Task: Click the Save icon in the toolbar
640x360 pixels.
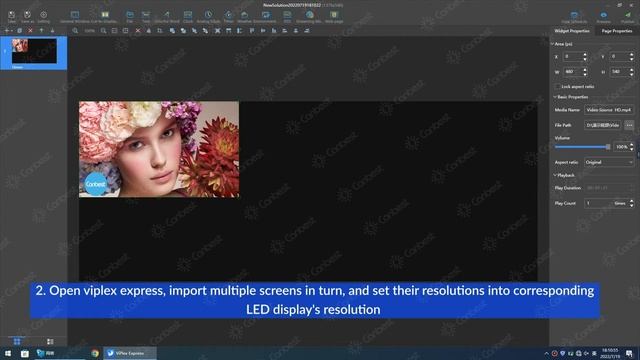Action: pyautogui.click(x=11, y=16)
